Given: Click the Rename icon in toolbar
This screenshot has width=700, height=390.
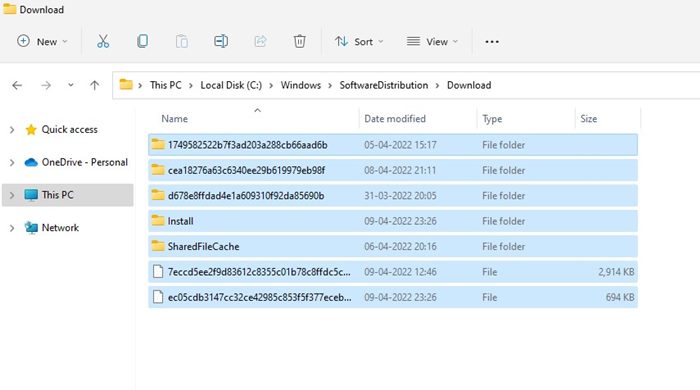Looking at the screenshot, I should (221, 41).
